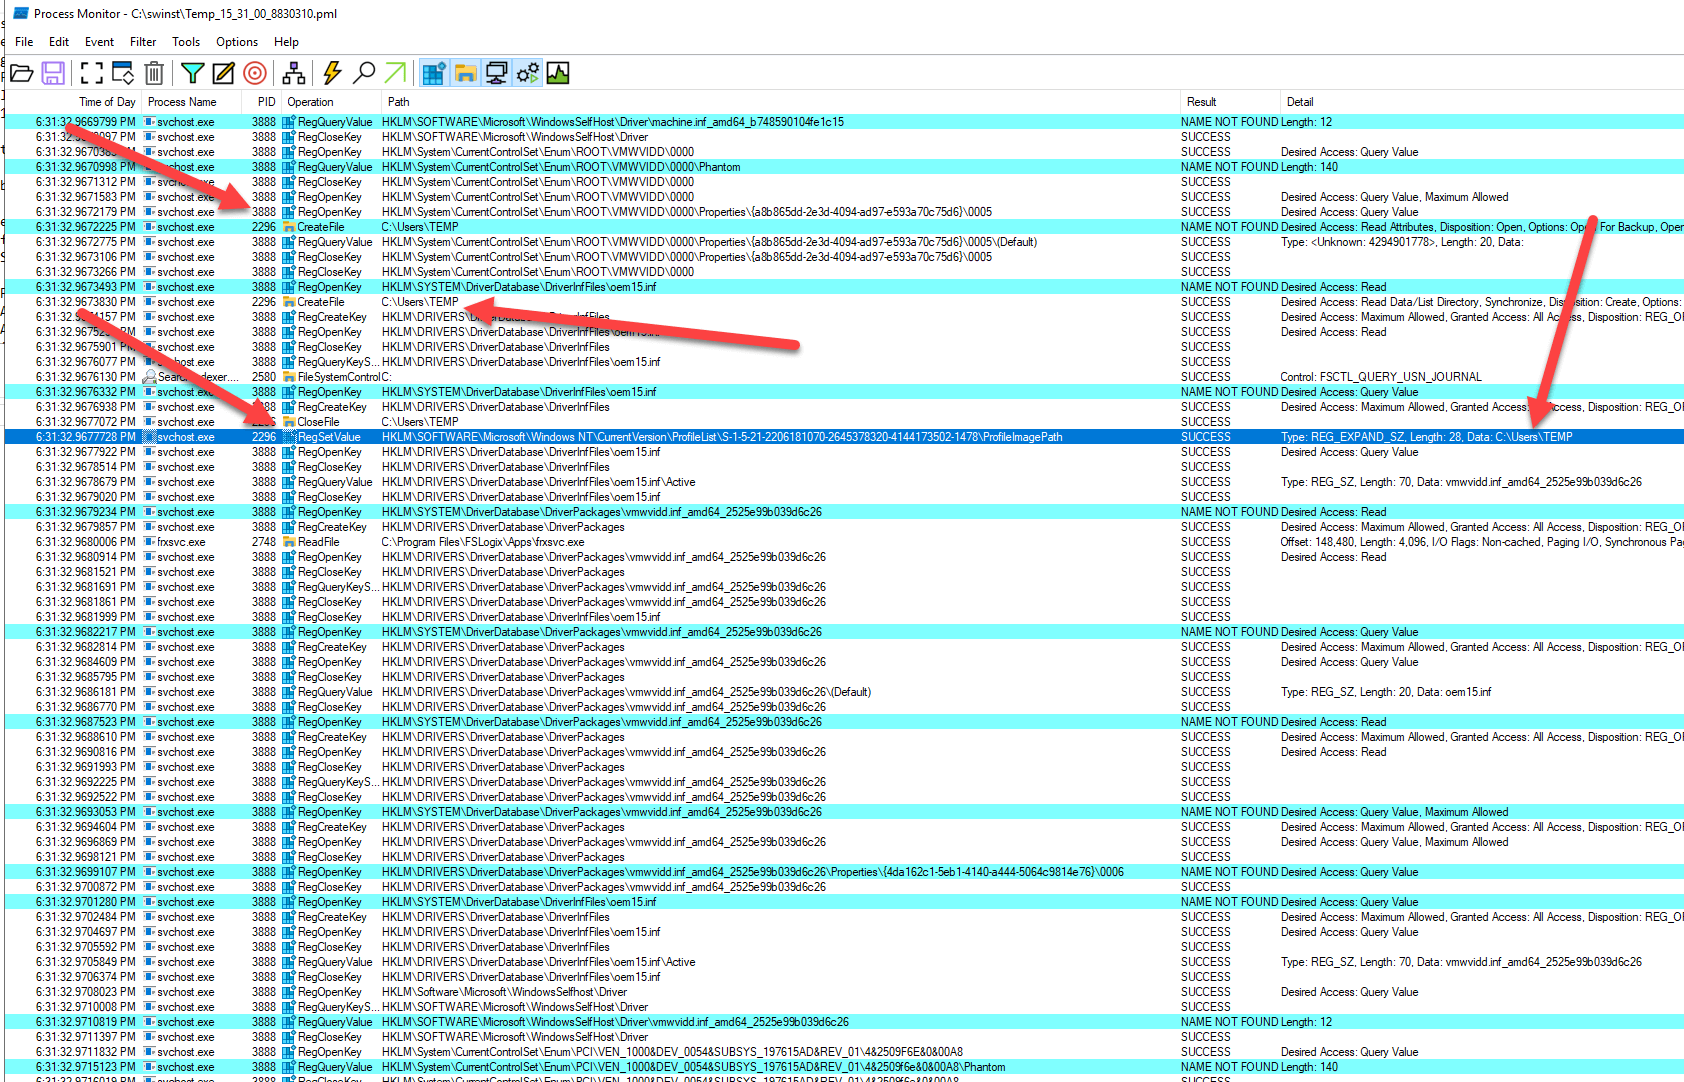The width and height of the screenshot is (1684, 1082).
Task: Clear the display with the trash icon
Action: tap(154, 73)
